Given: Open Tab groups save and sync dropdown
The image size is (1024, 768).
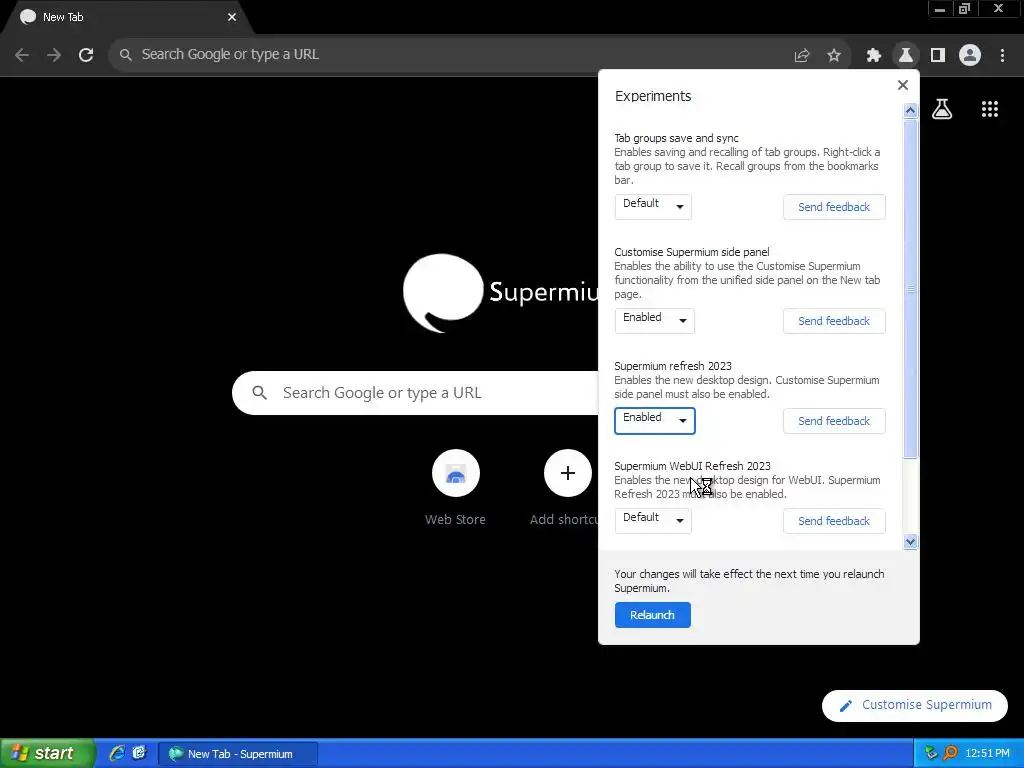Looking at the screenshot, I should (x=653, y=207).
